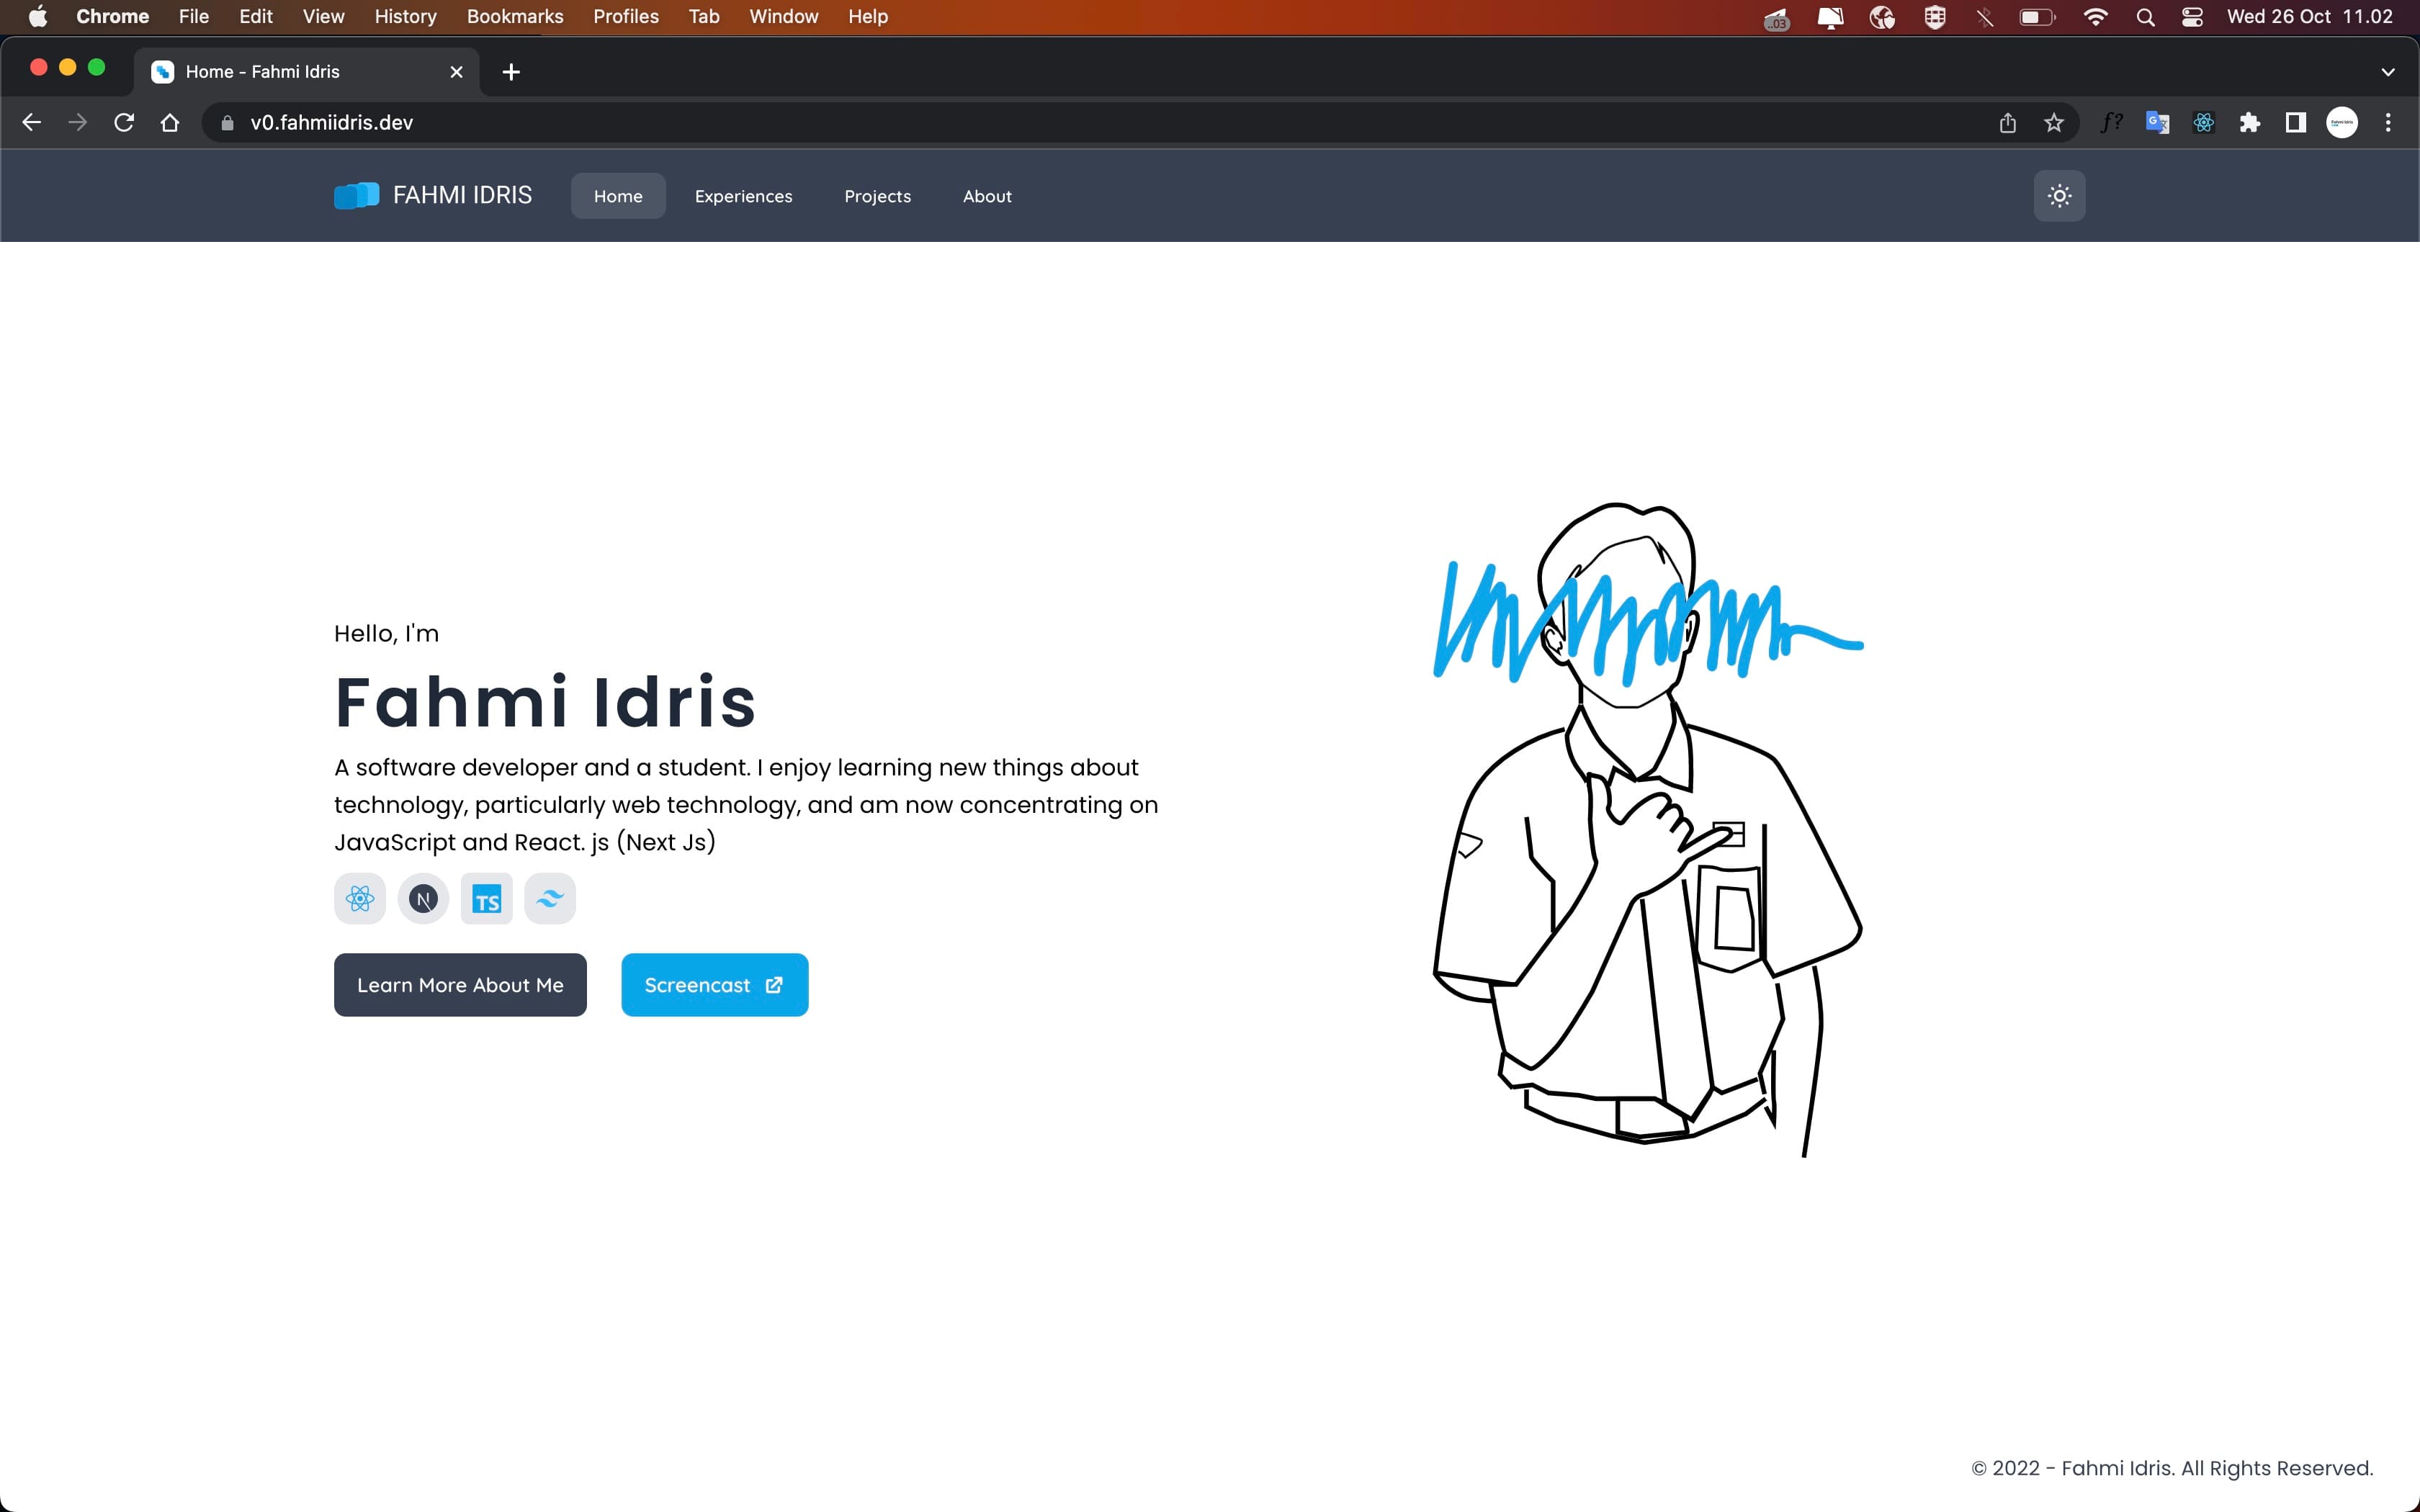
Task: Expand the tab search chevron
Action: (x=2388, y=72)
